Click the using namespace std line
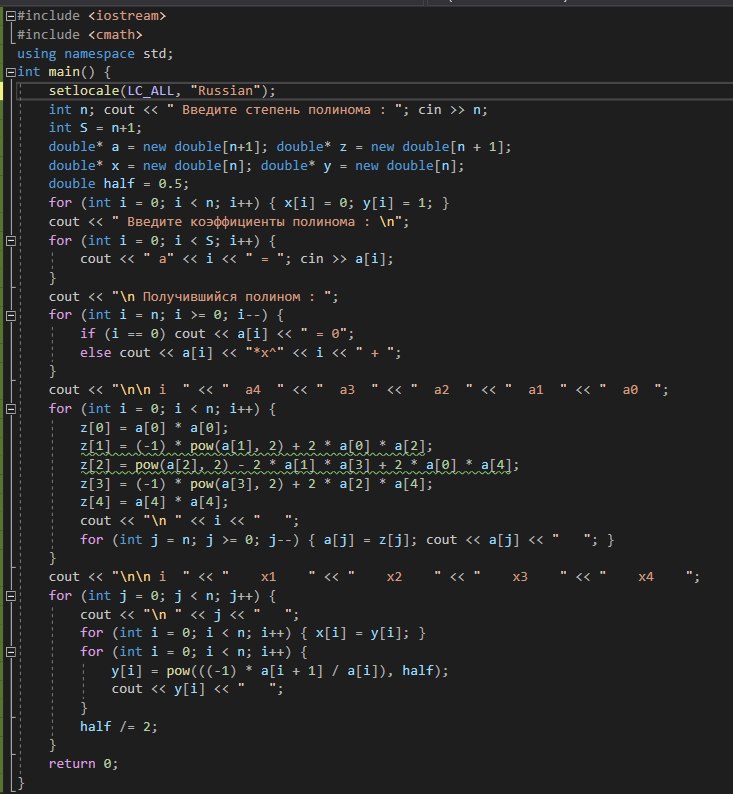733x794 pixels. pos(88,54)
